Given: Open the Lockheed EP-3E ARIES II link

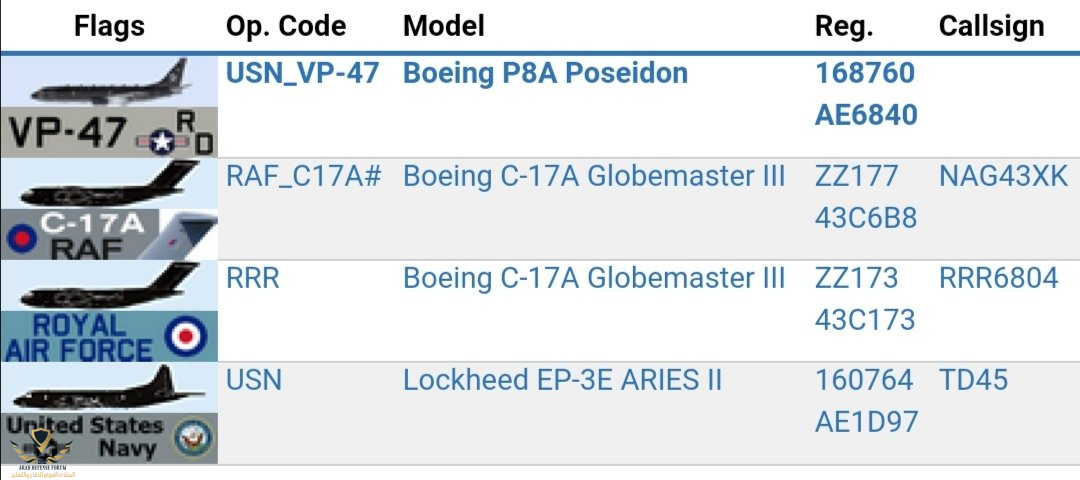Looking at the screenshot, I should (x=563, y=380).
